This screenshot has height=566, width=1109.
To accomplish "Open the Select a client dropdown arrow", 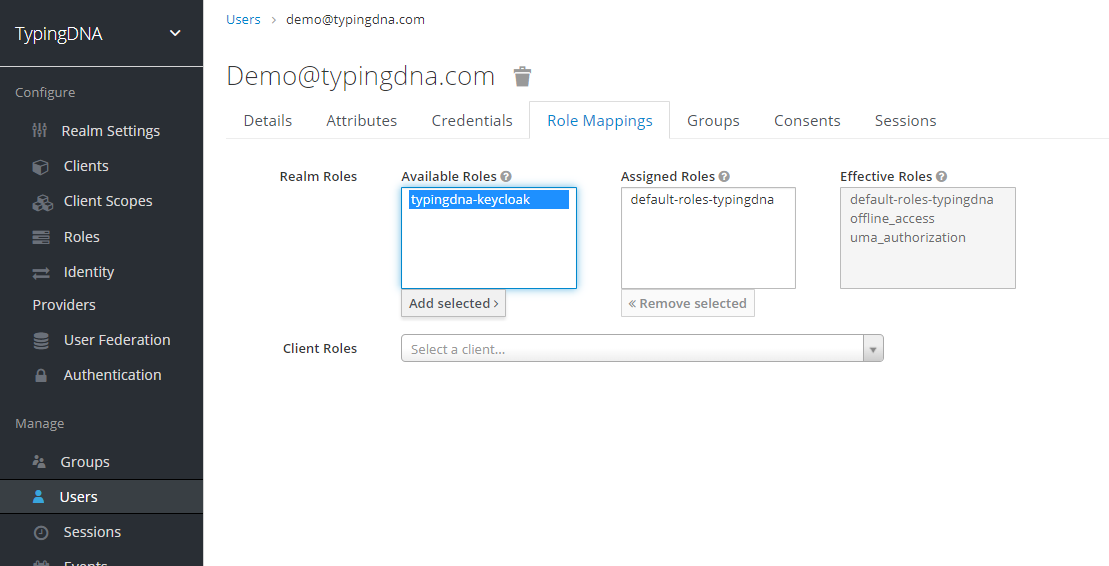I will [873, 349].
